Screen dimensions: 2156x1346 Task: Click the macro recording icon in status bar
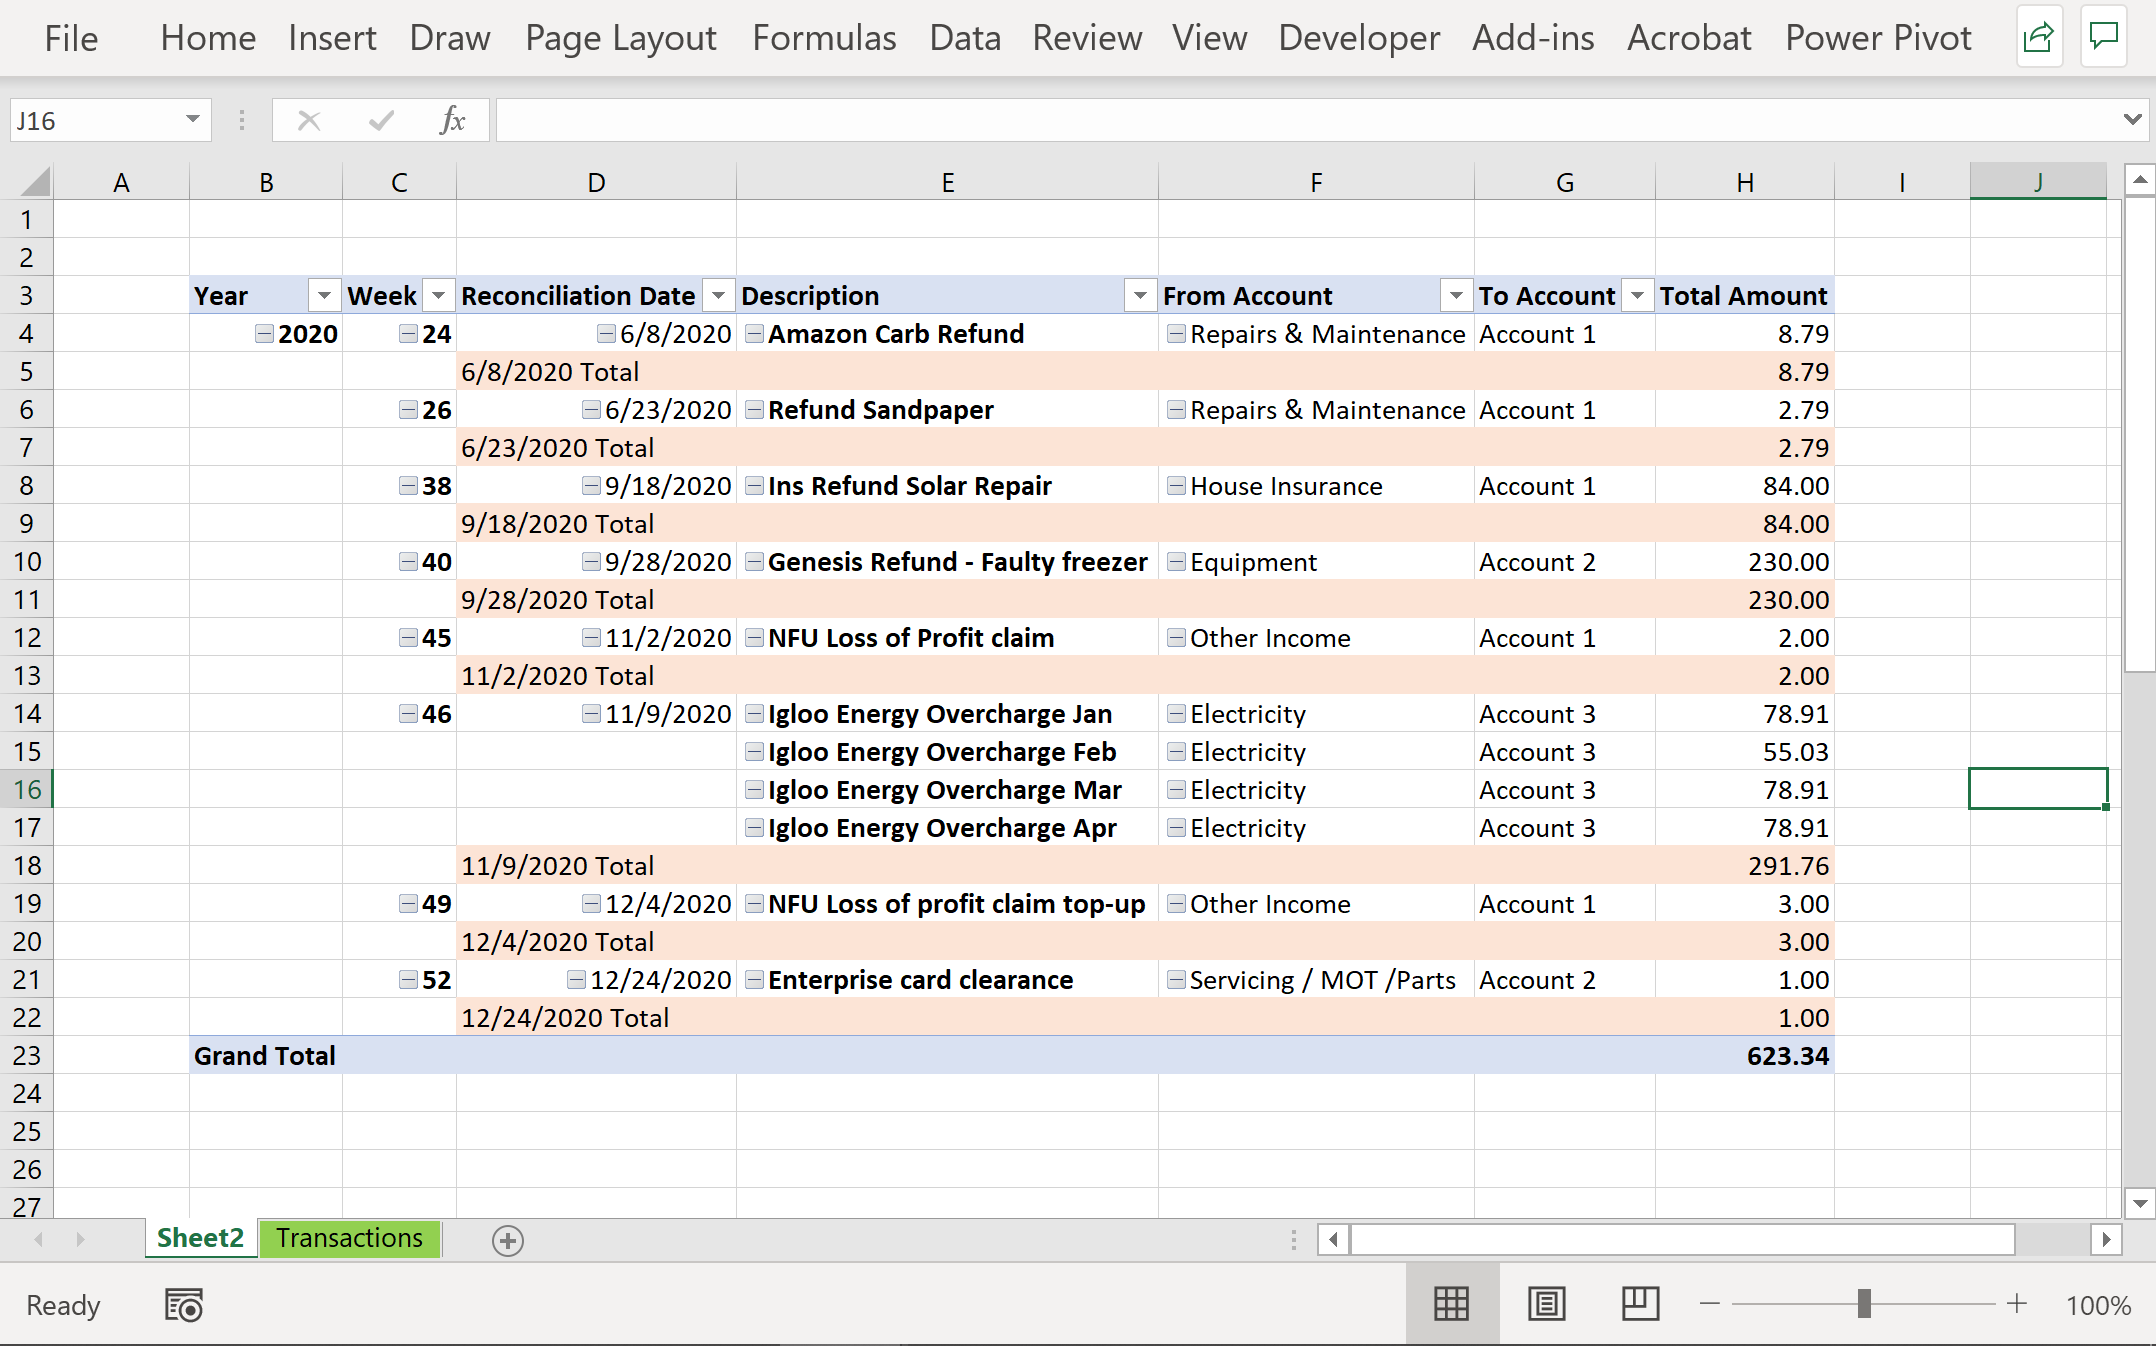click(184, 1305)
